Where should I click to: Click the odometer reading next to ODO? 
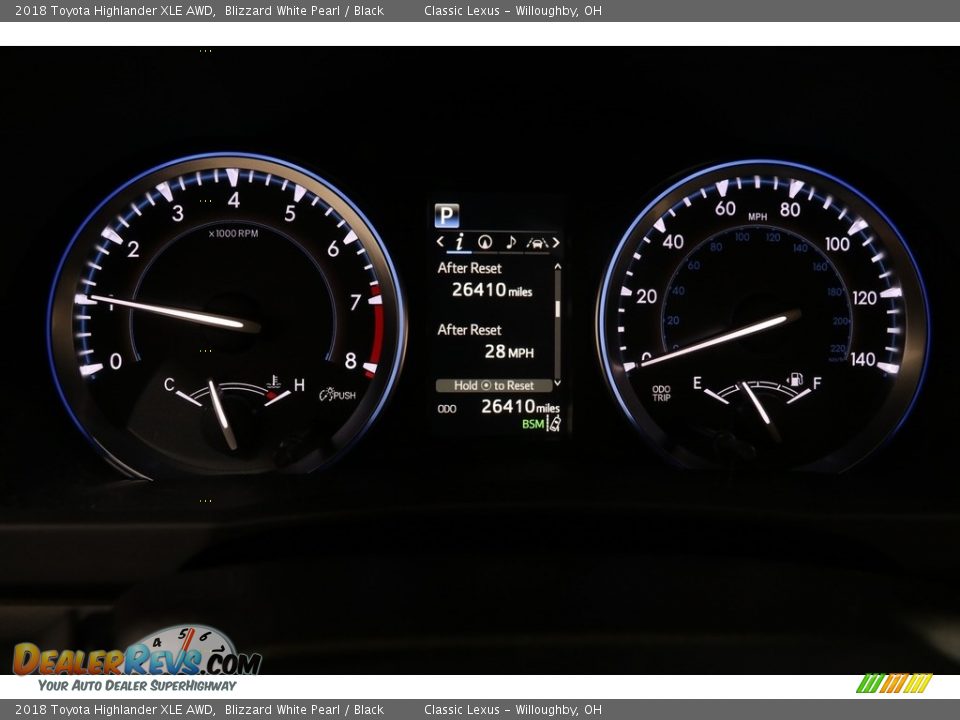coord(520,406)
